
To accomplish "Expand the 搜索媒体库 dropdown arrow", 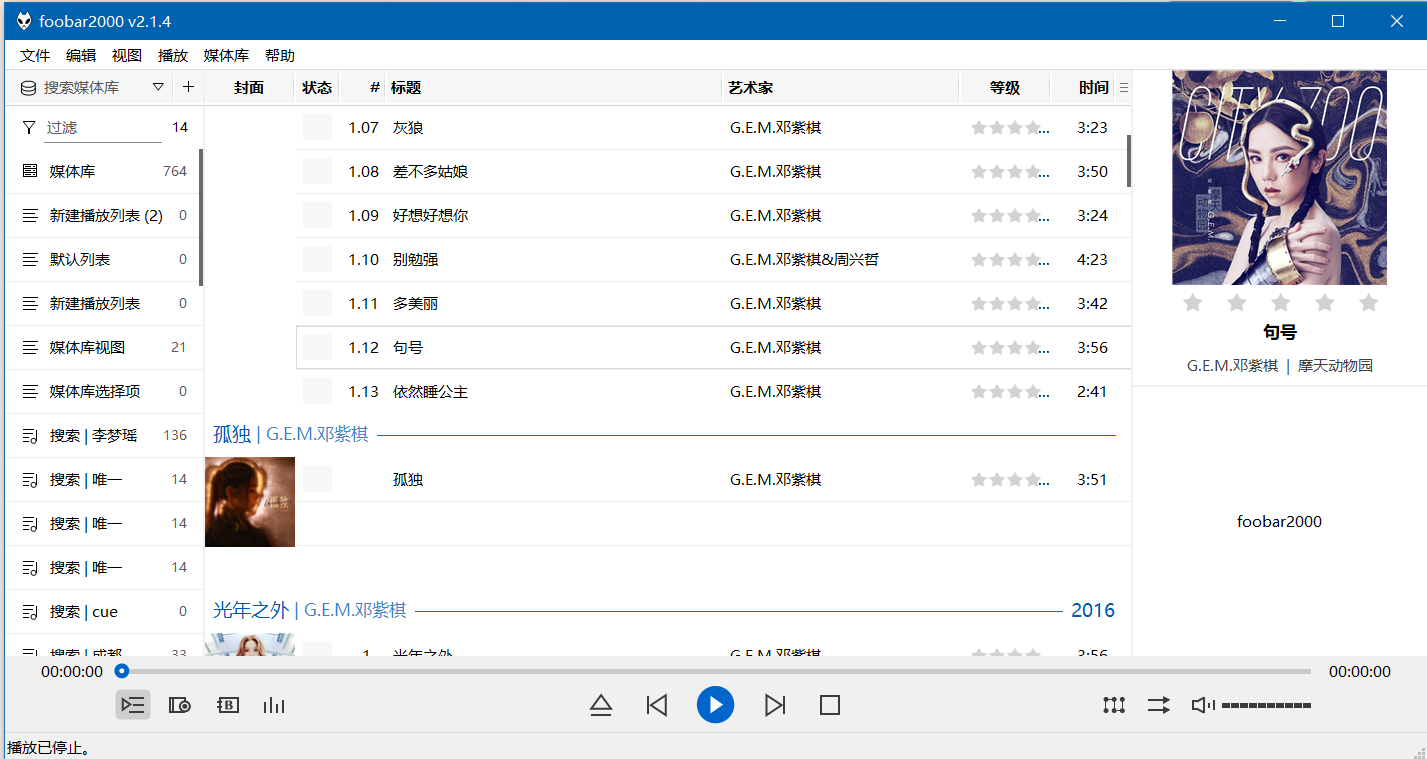I will [158, 87].
